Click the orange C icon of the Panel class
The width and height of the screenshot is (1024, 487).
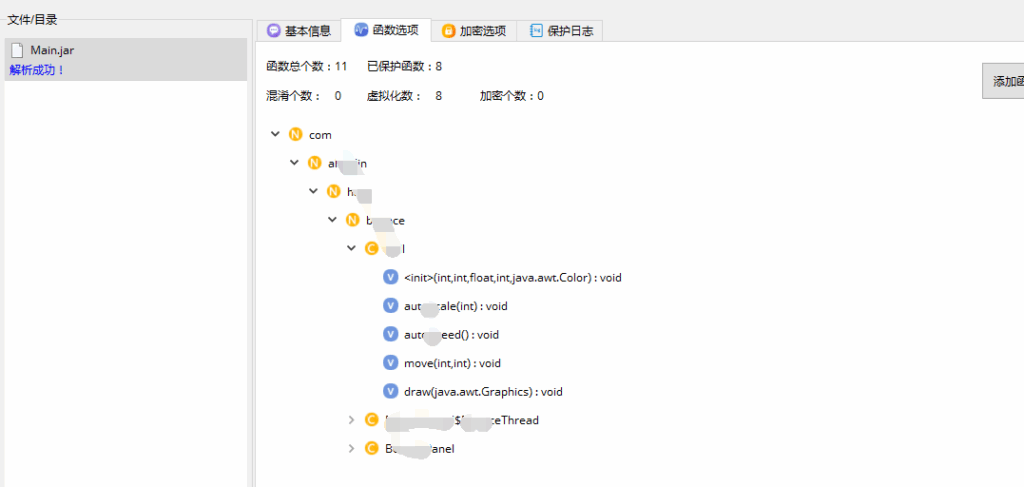click(x=371, y=449)
